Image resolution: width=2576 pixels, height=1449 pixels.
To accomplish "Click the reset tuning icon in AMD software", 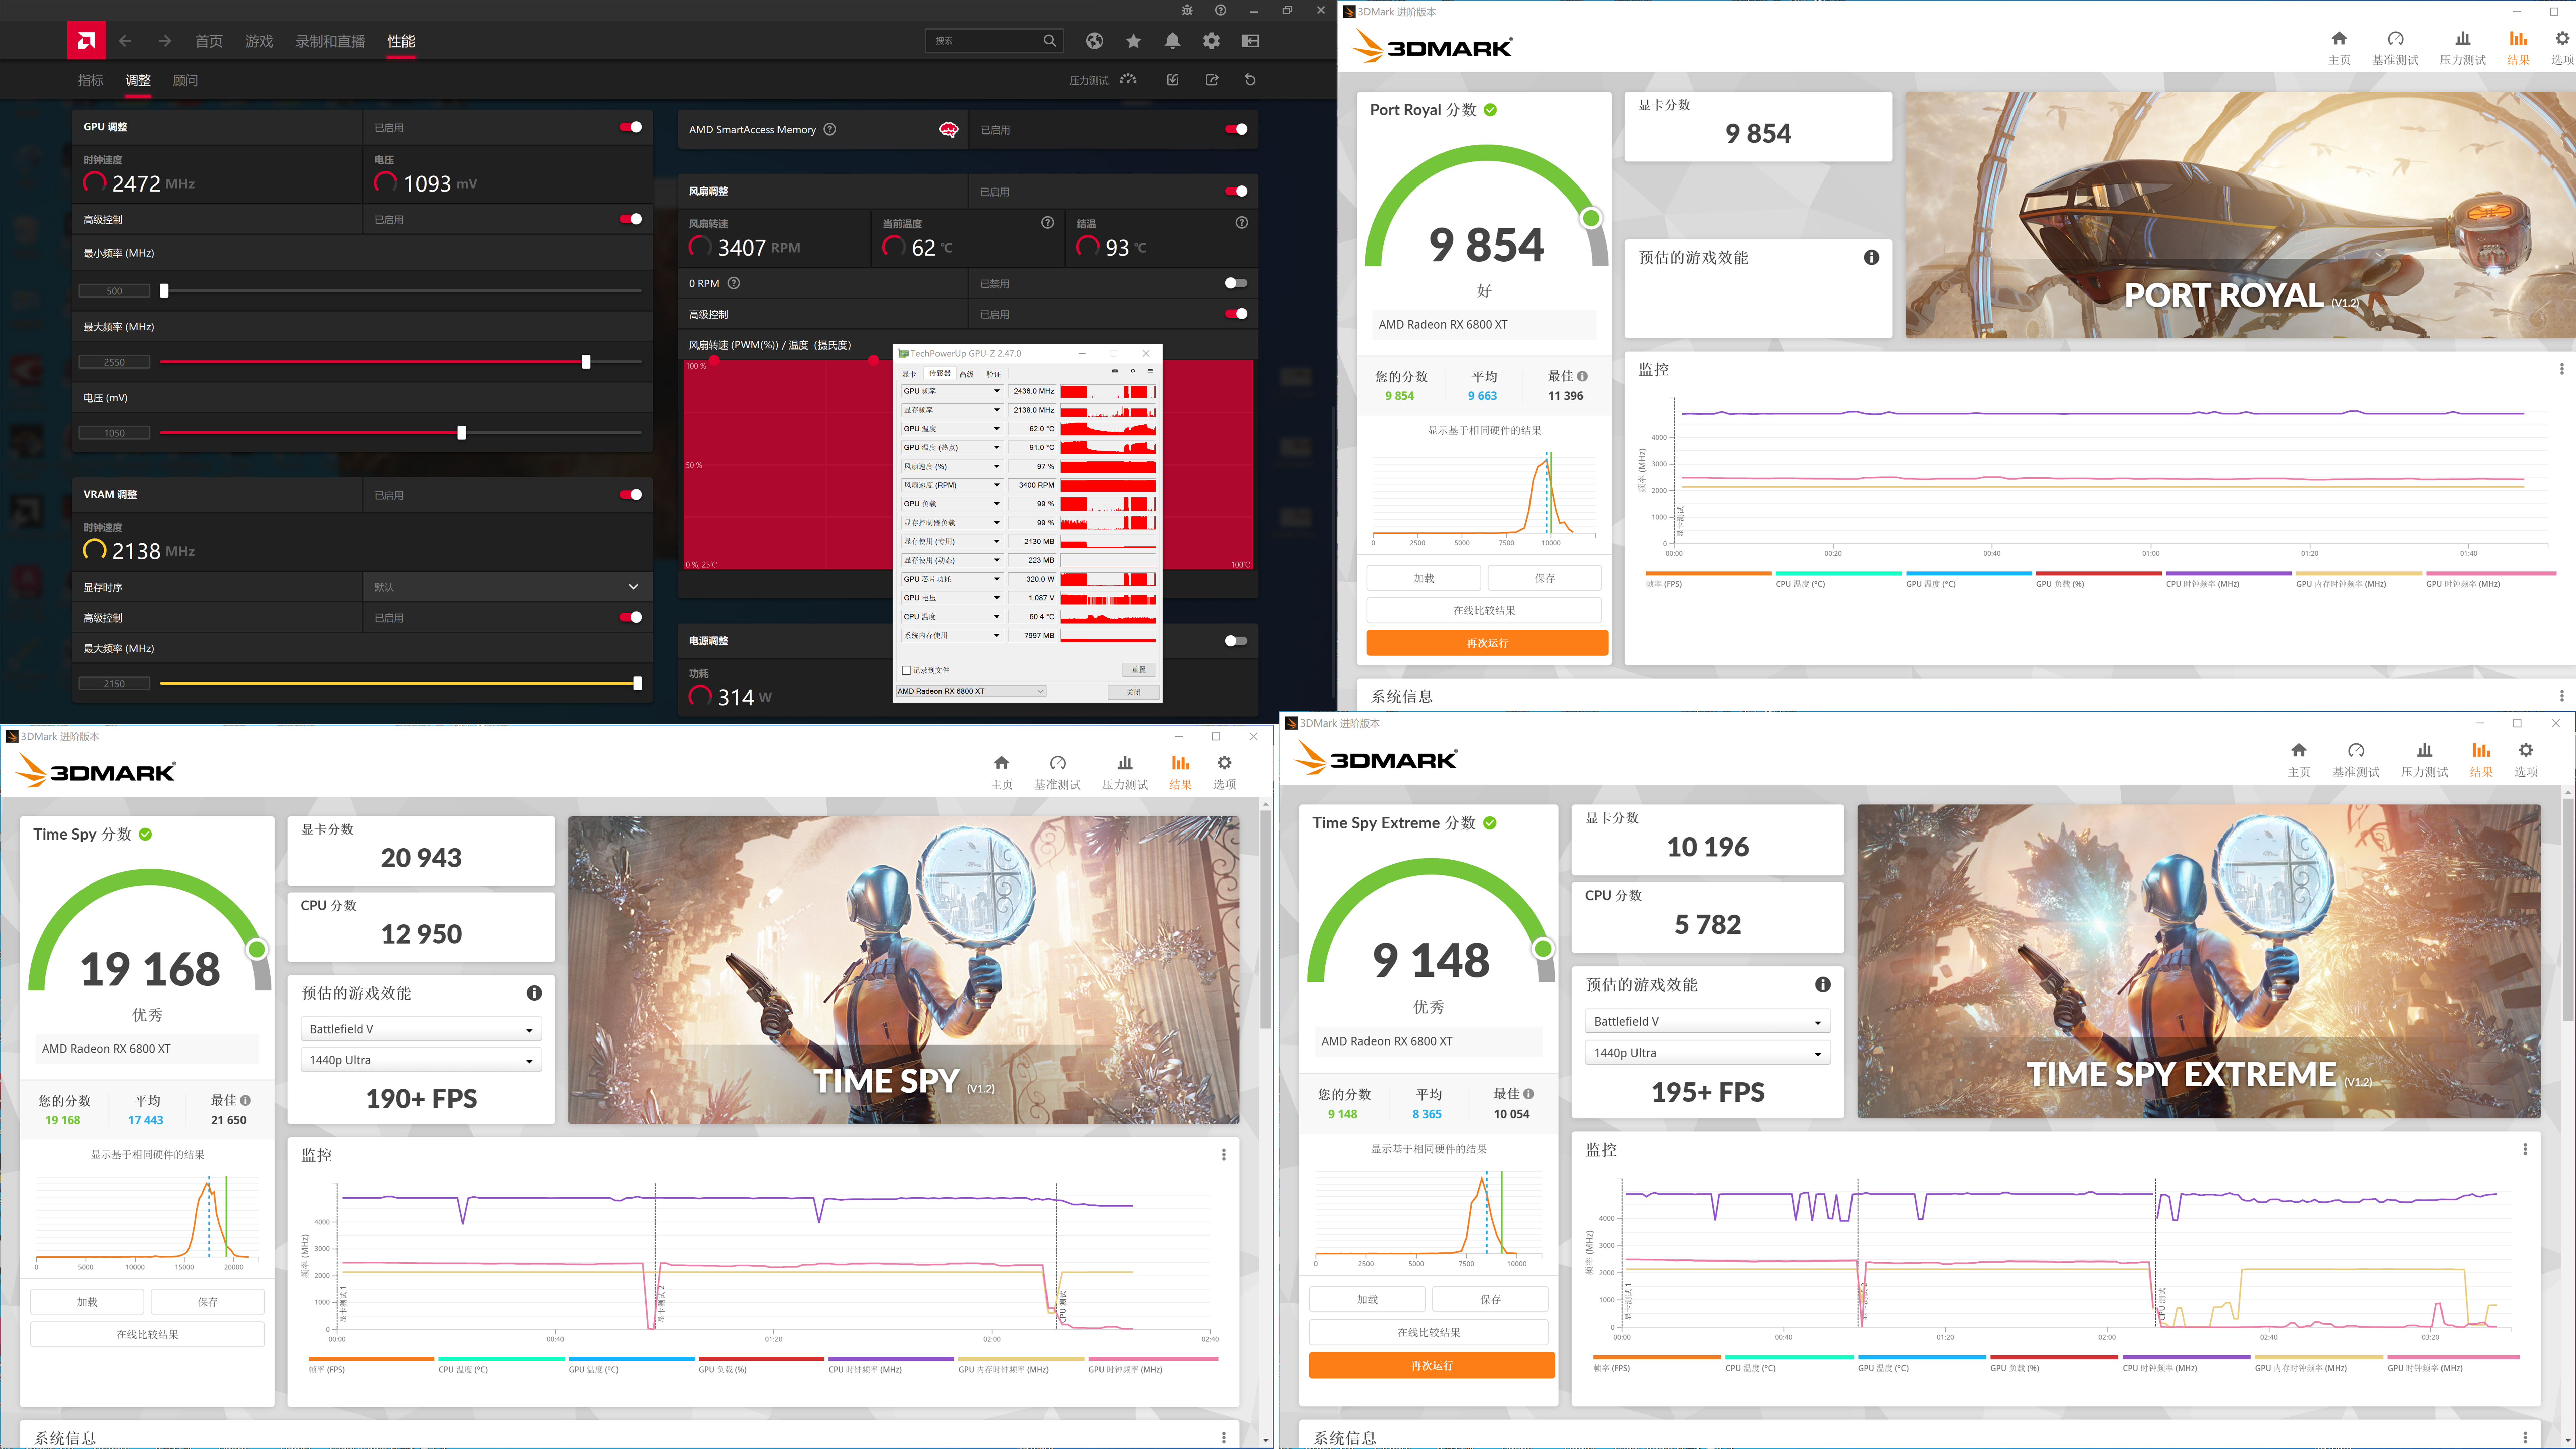I will [1250, 80].
